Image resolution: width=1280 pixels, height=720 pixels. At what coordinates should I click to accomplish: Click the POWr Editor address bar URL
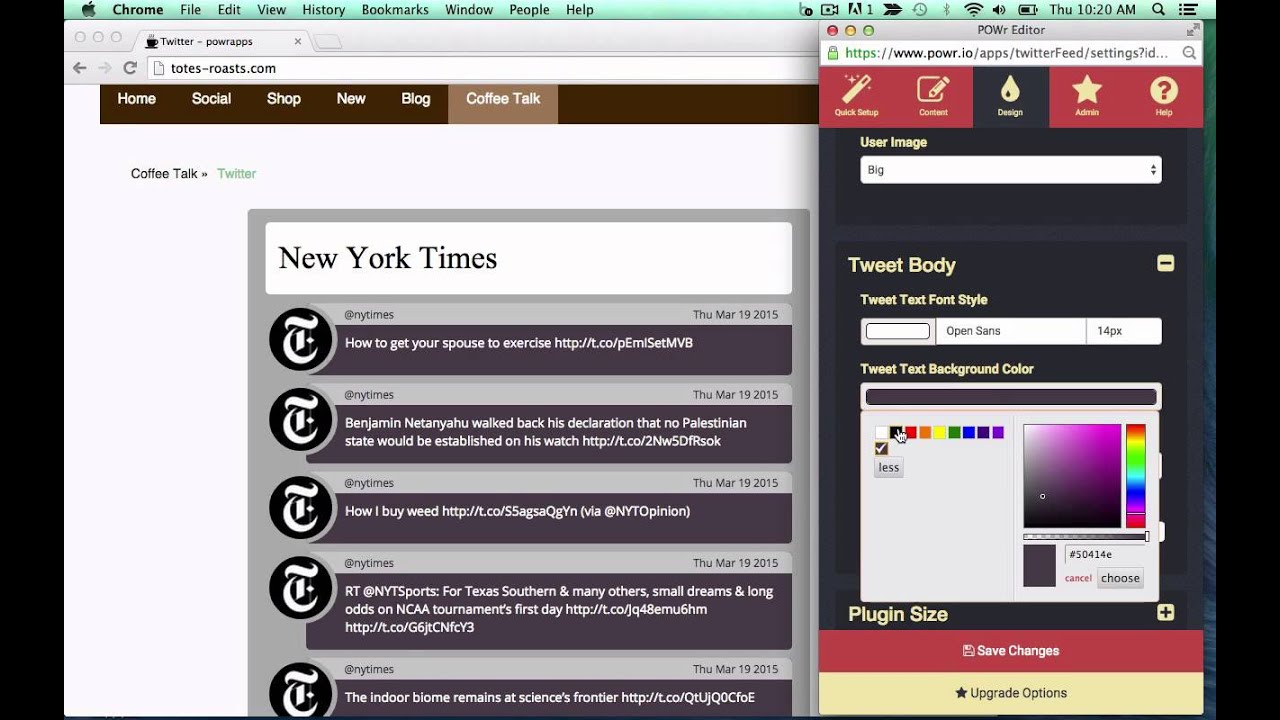coord(1007,53)
